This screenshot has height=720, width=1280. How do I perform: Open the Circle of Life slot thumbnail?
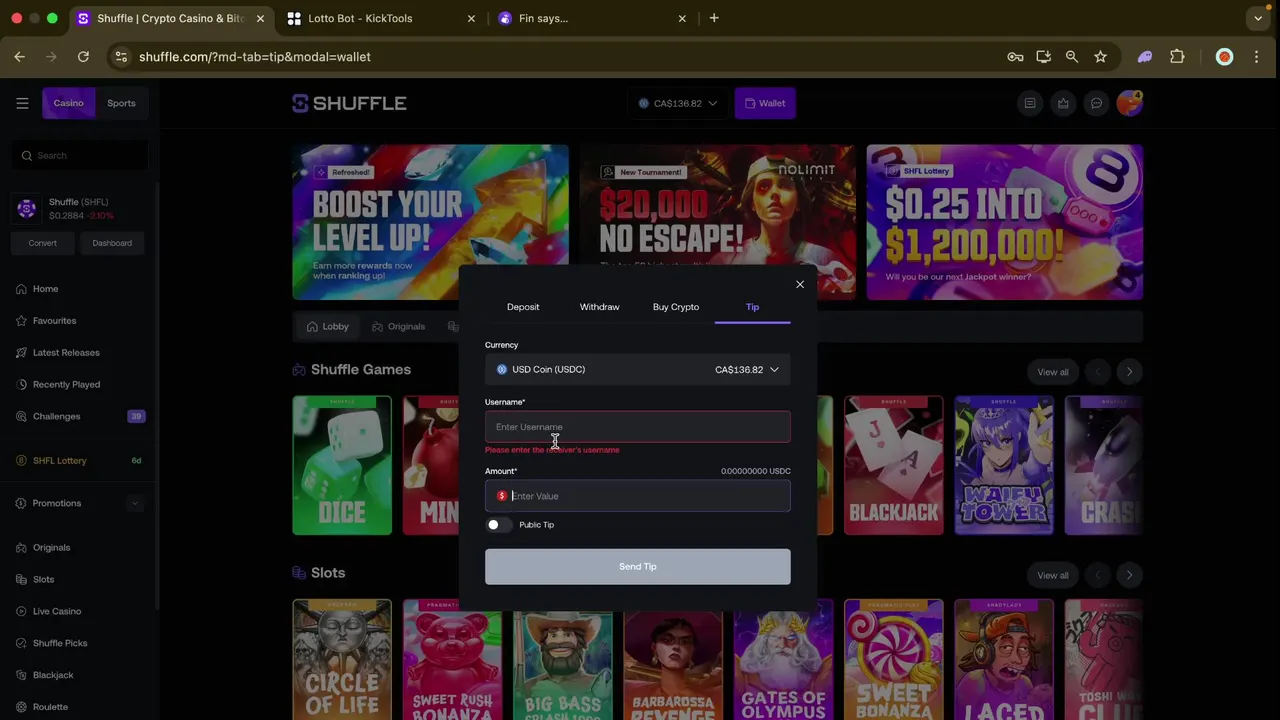342,660
